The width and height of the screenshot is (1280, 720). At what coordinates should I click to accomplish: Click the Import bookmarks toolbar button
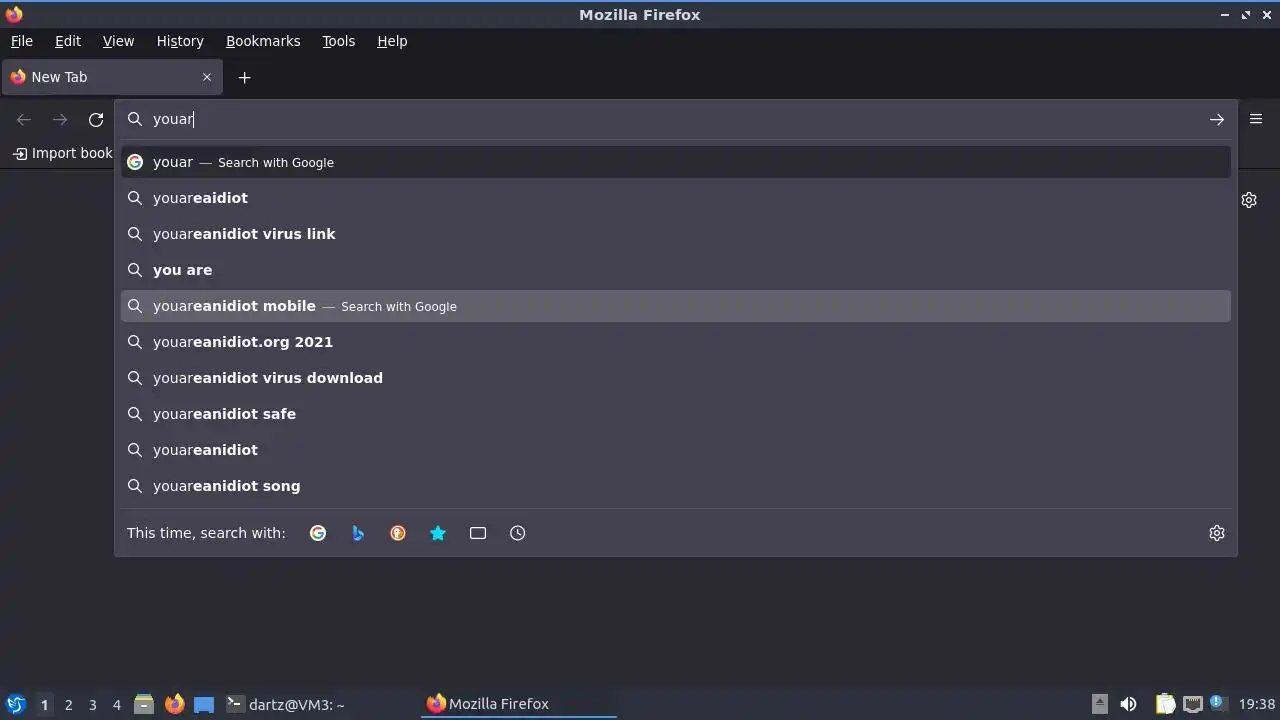[62, 153]
